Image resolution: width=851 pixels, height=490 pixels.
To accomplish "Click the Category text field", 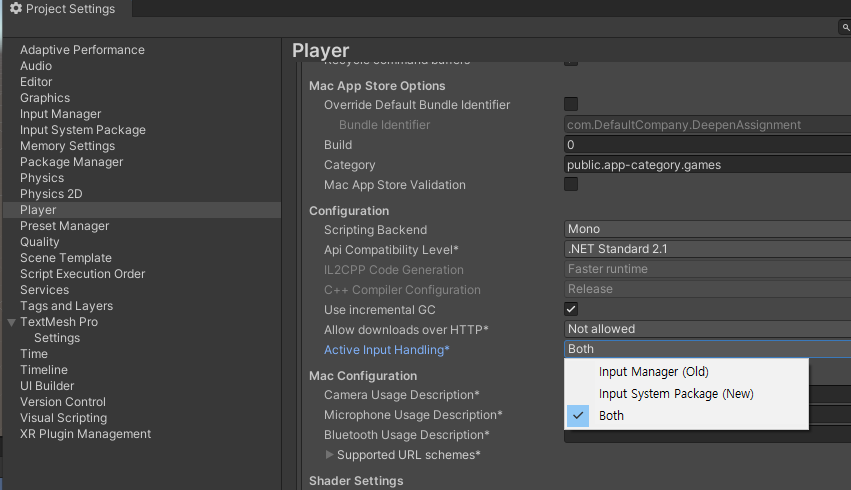I will (707, 165).
